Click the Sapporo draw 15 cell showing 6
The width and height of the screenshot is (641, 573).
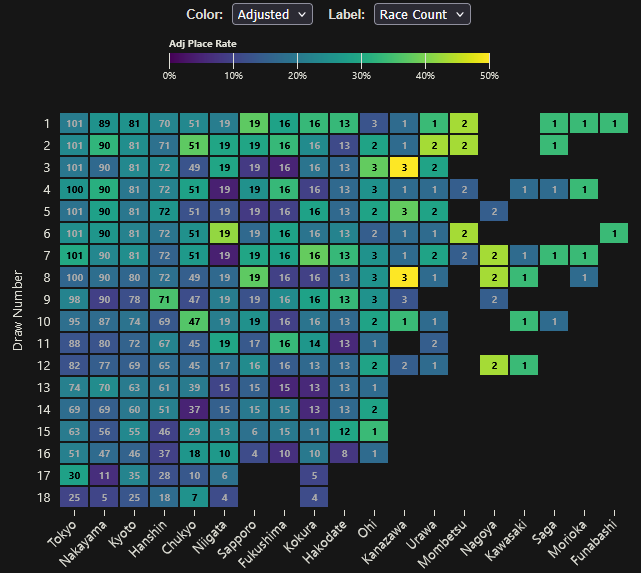[254, 432]
